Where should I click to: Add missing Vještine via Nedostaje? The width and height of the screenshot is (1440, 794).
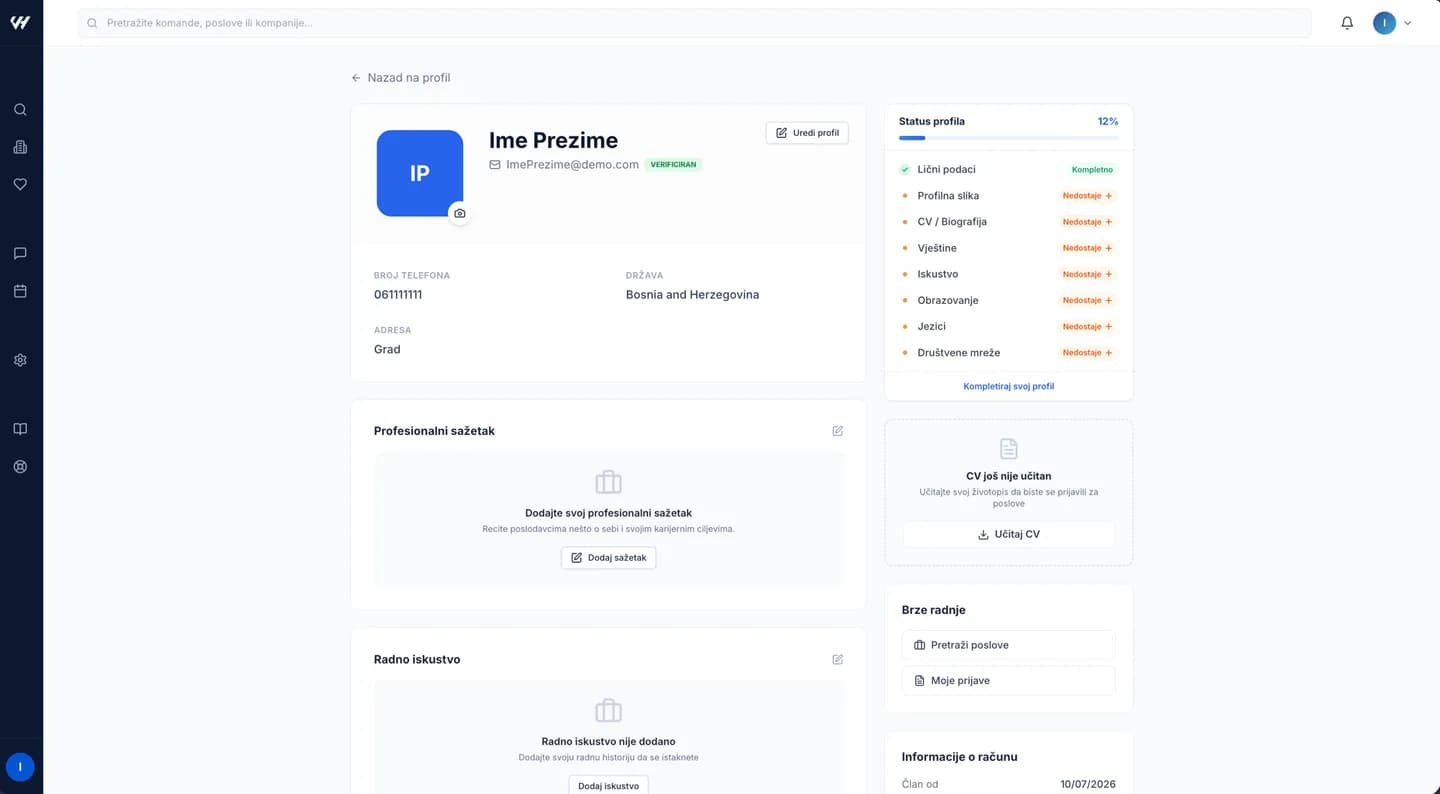[1088, 248]
